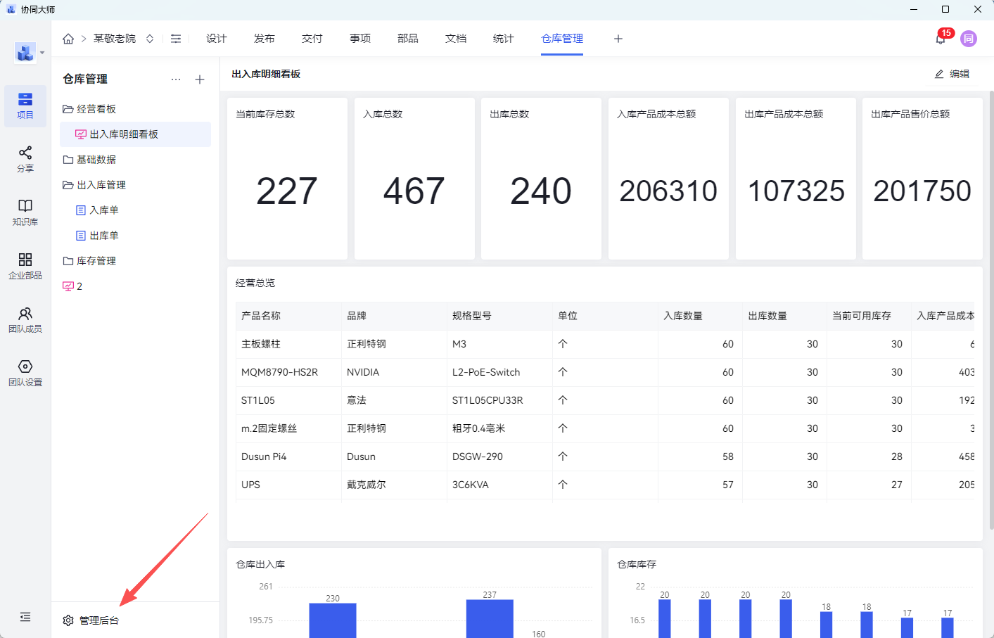Open the more options ellipsis beside 仓库管理
The width and height of the screenshot is (994, 638).
(176, 79)
